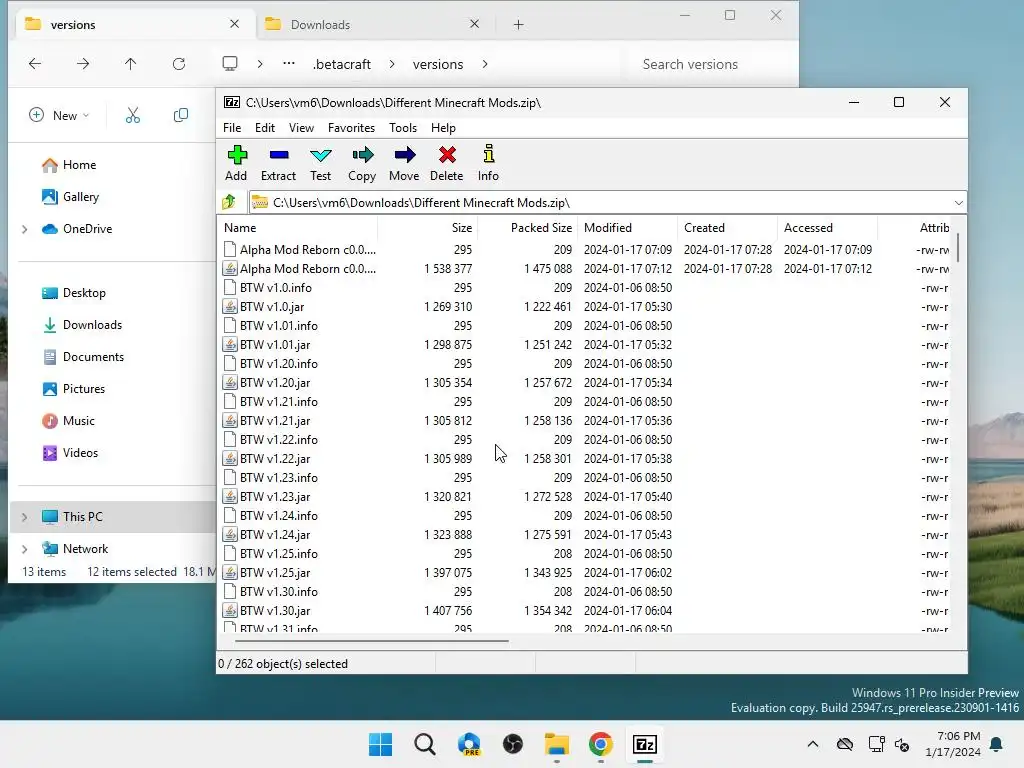This screenshot has width=1024, height=768.
Task: Select the Alpha Mod Reborn 1 538 377 row
Action: point(584,268)
